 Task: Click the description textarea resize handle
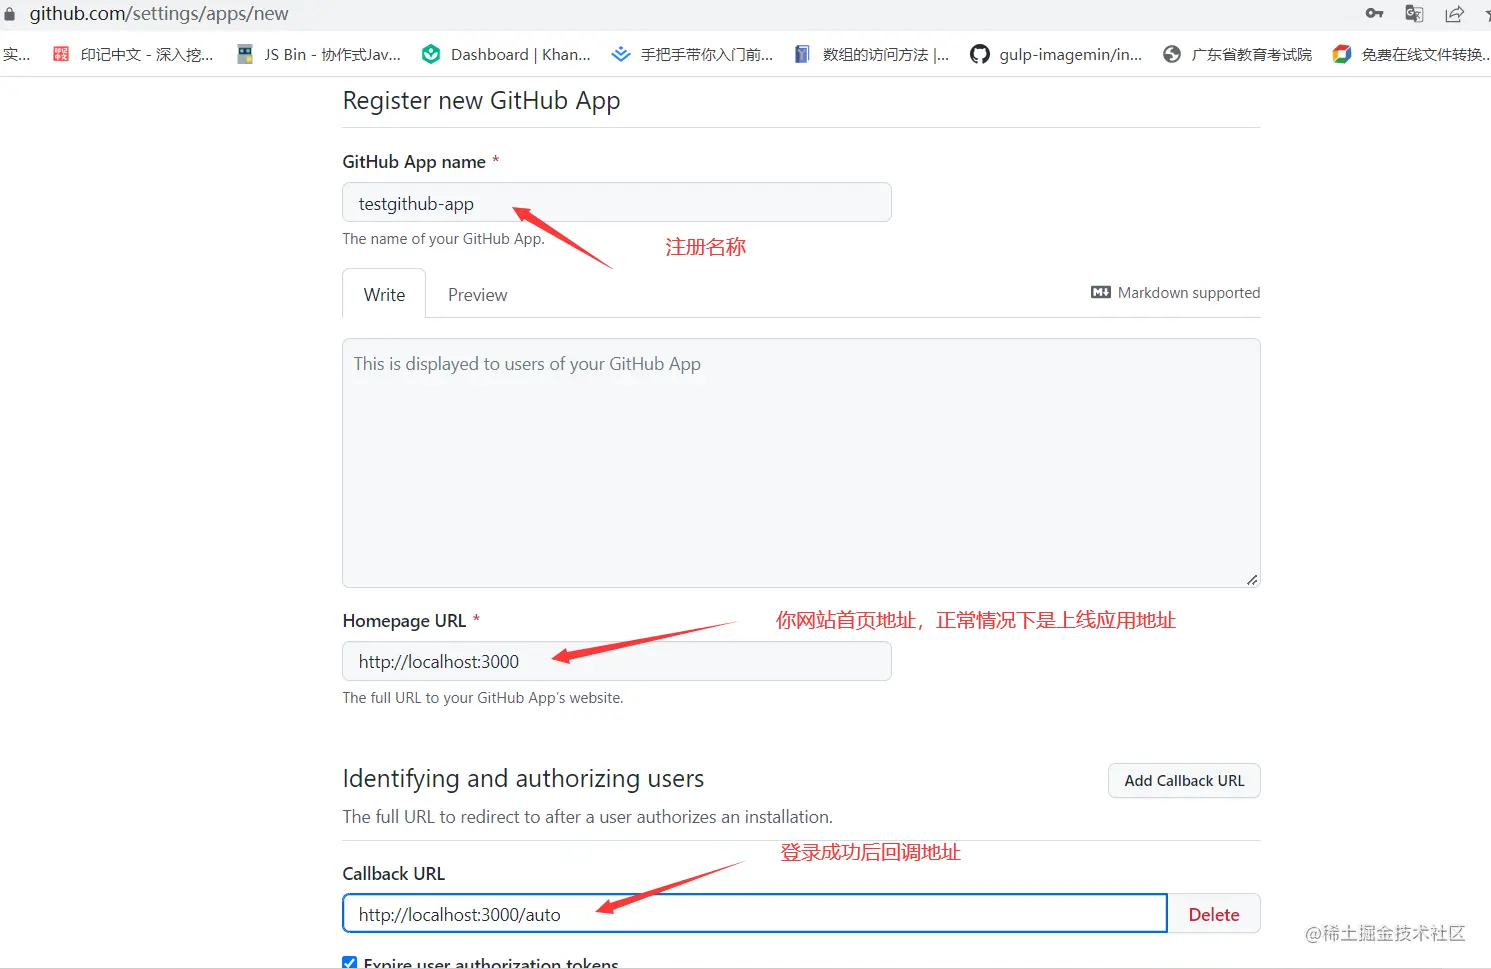1252,579
